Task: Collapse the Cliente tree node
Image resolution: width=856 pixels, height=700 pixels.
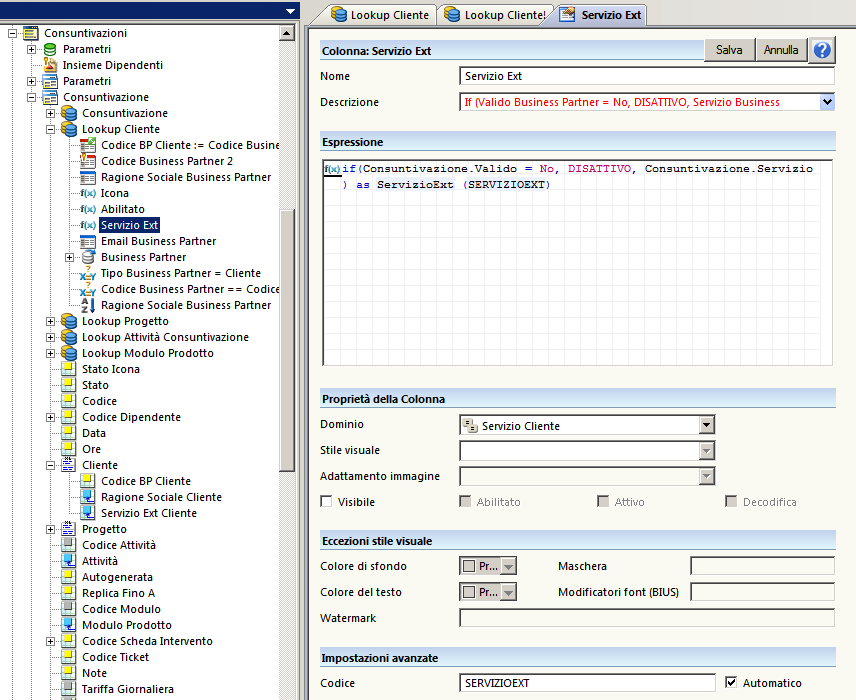Action: point(51,465)
